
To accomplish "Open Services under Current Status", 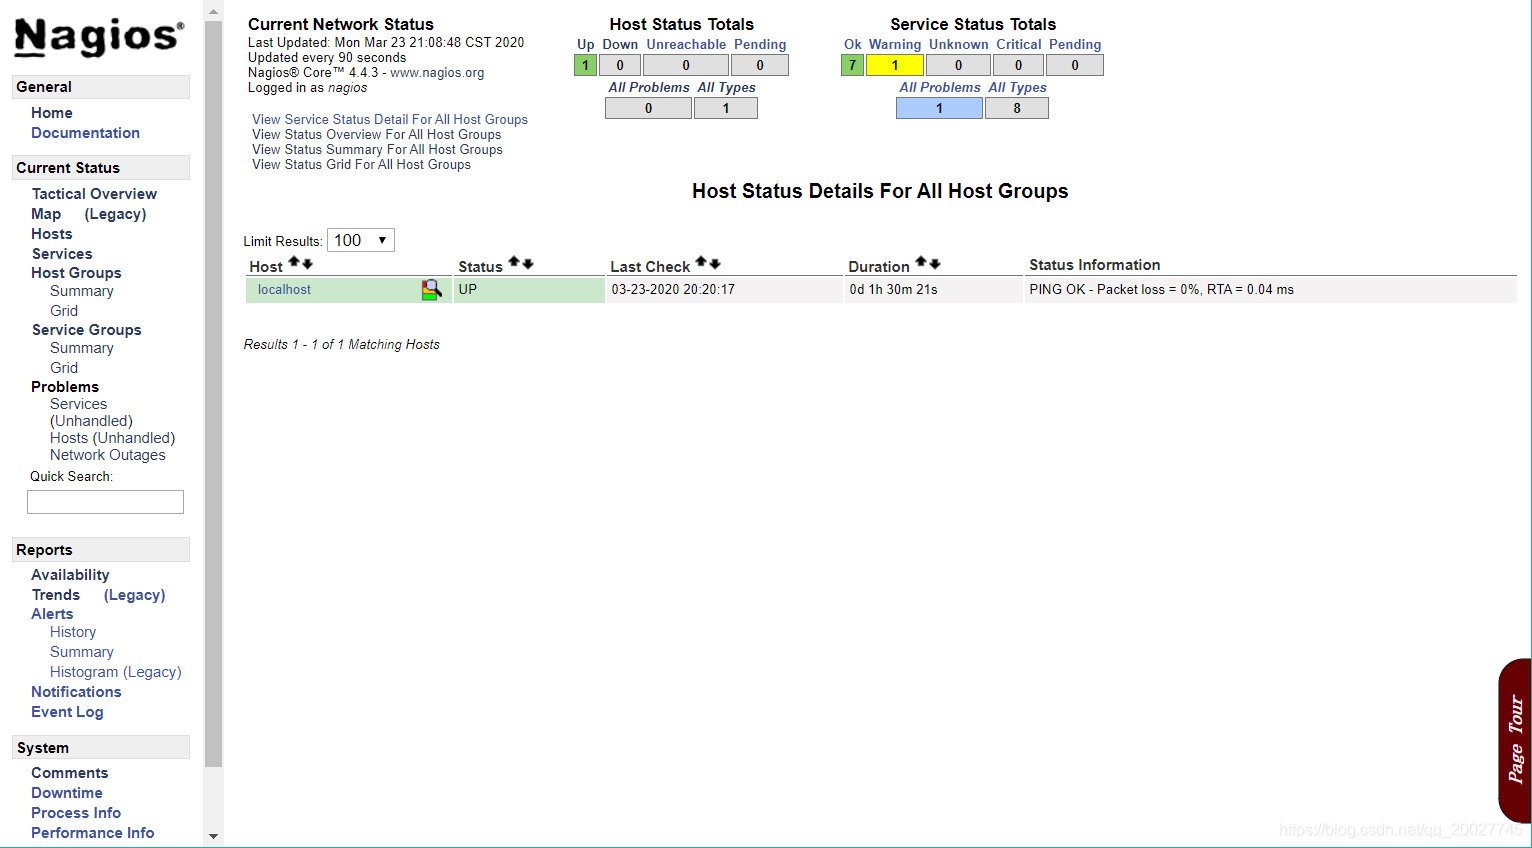I will click(x=62, y=254).
